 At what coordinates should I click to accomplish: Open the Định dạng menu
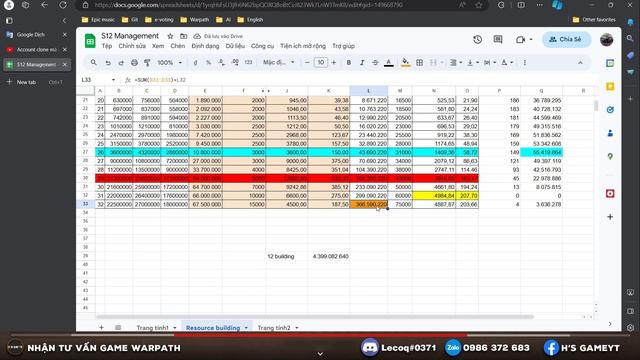[x=205, y=46]
